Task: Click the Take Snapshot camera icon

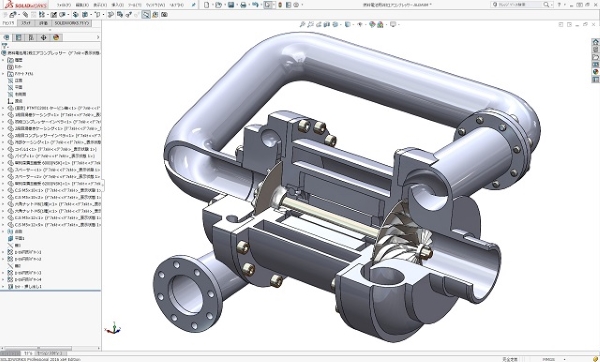Action: click(164, 15)
